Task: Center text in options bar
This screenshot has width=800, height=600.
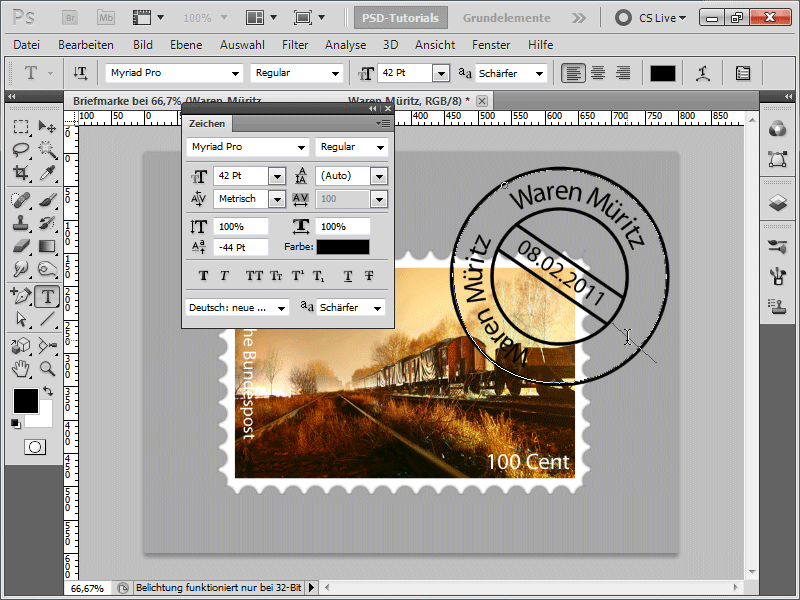Action: pyautogui.click(x=598, y=73)
